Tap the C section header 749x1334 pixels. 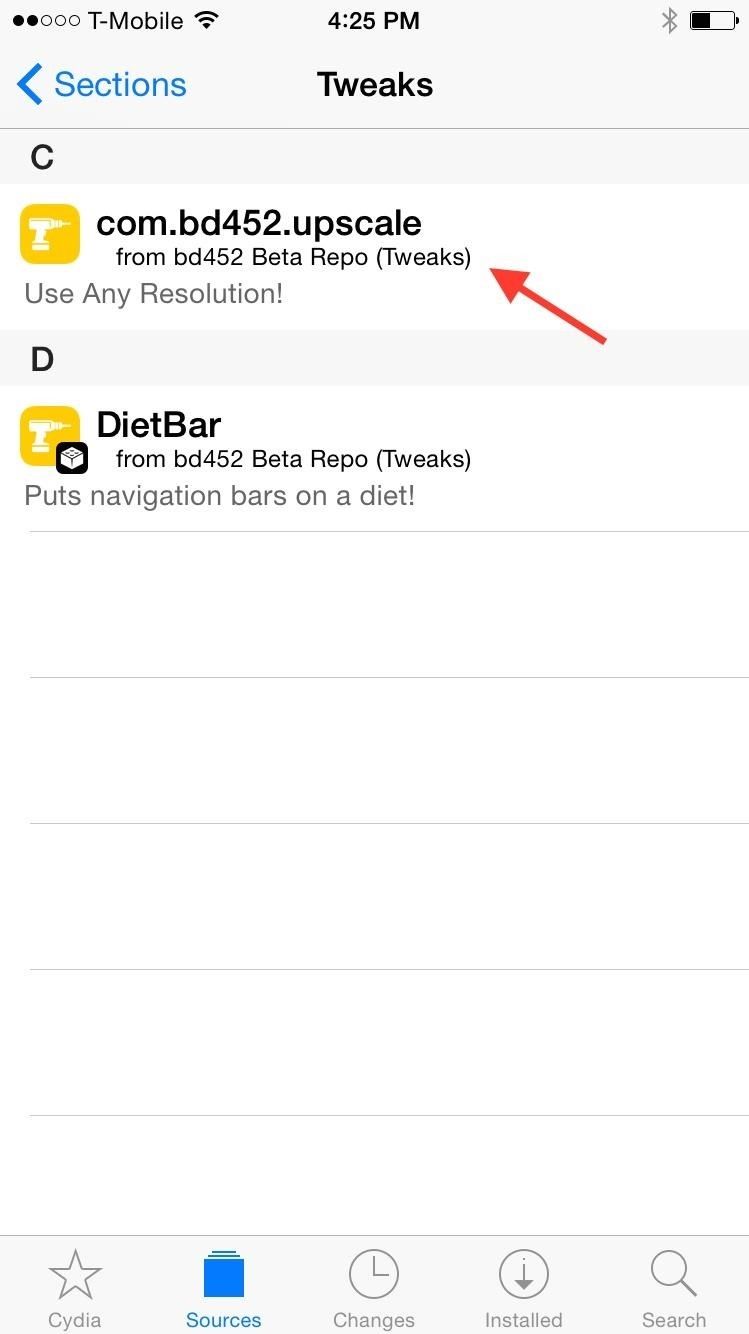[x=42, y=157]
